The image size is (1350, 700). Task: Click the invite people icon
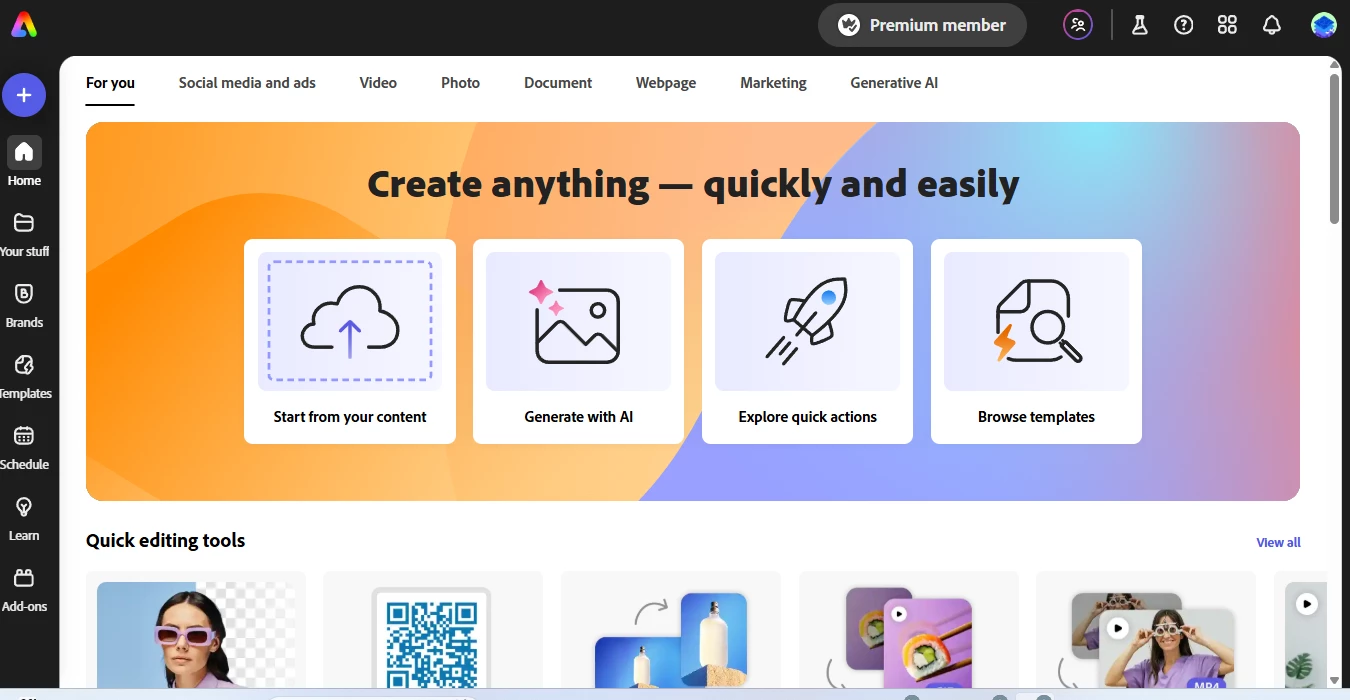(1077, 25)
